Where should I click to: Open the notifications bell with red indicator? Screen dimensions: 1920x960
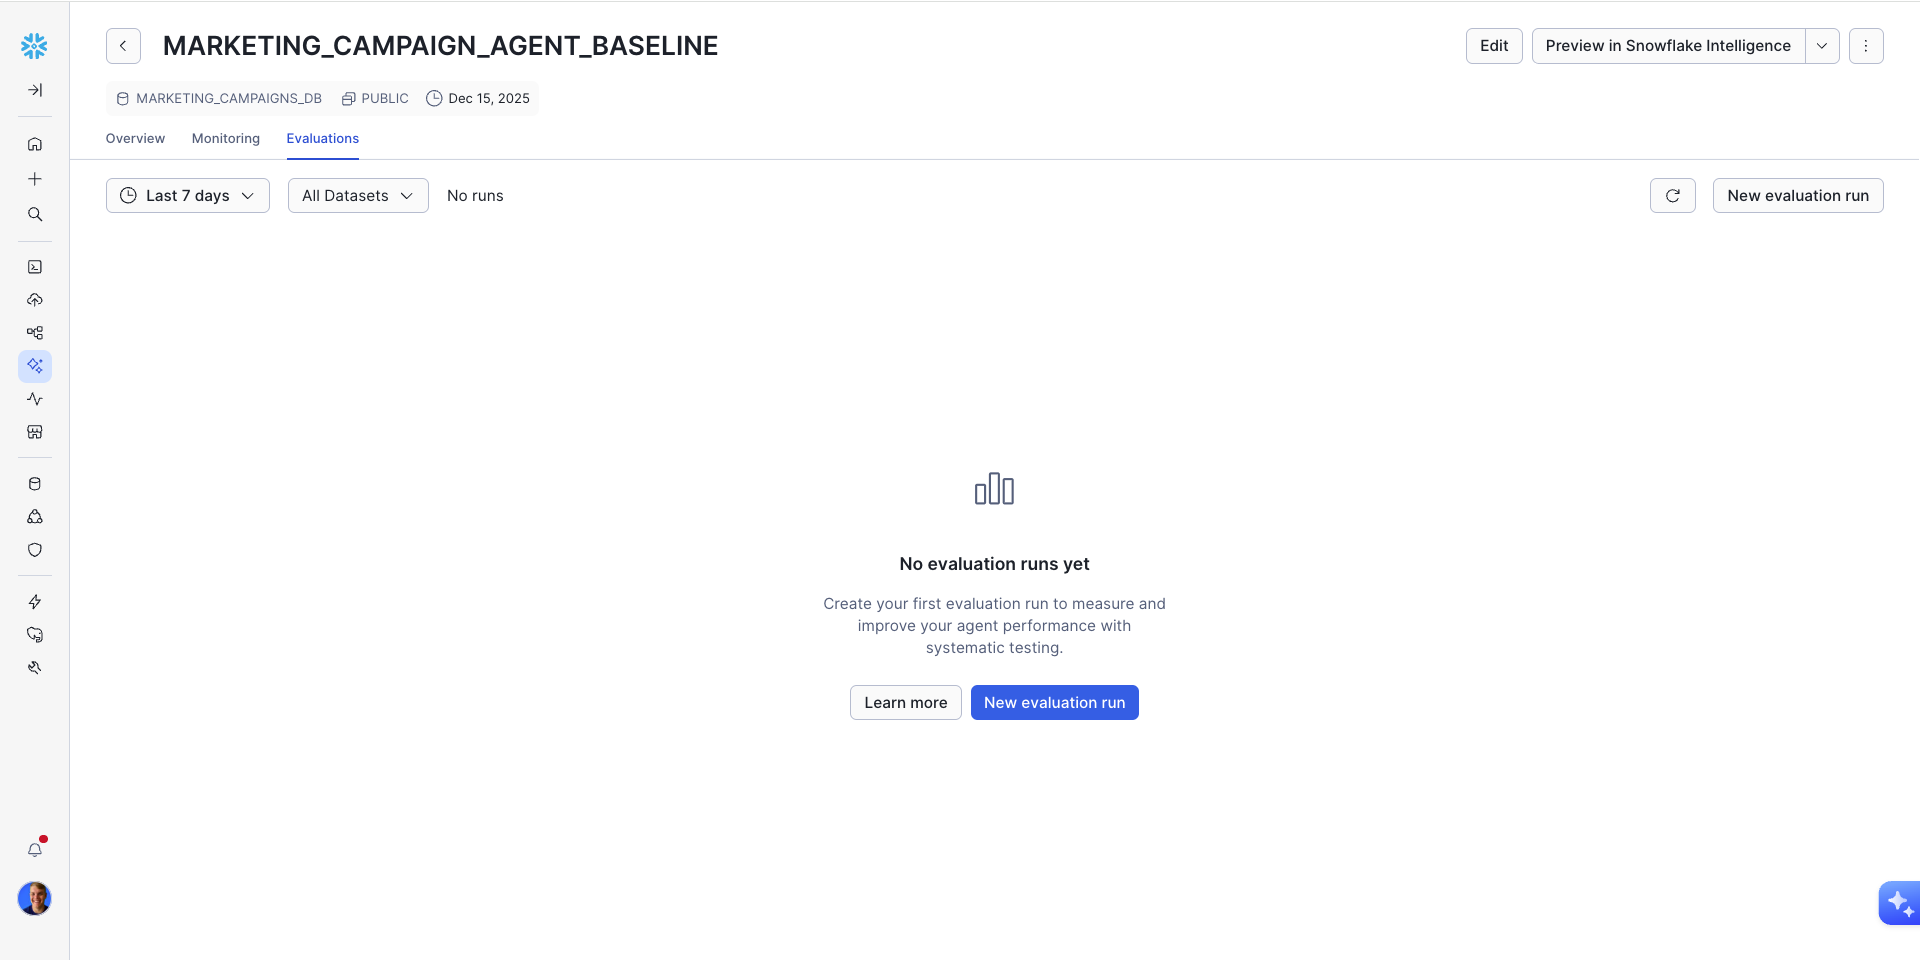[36, 849]
